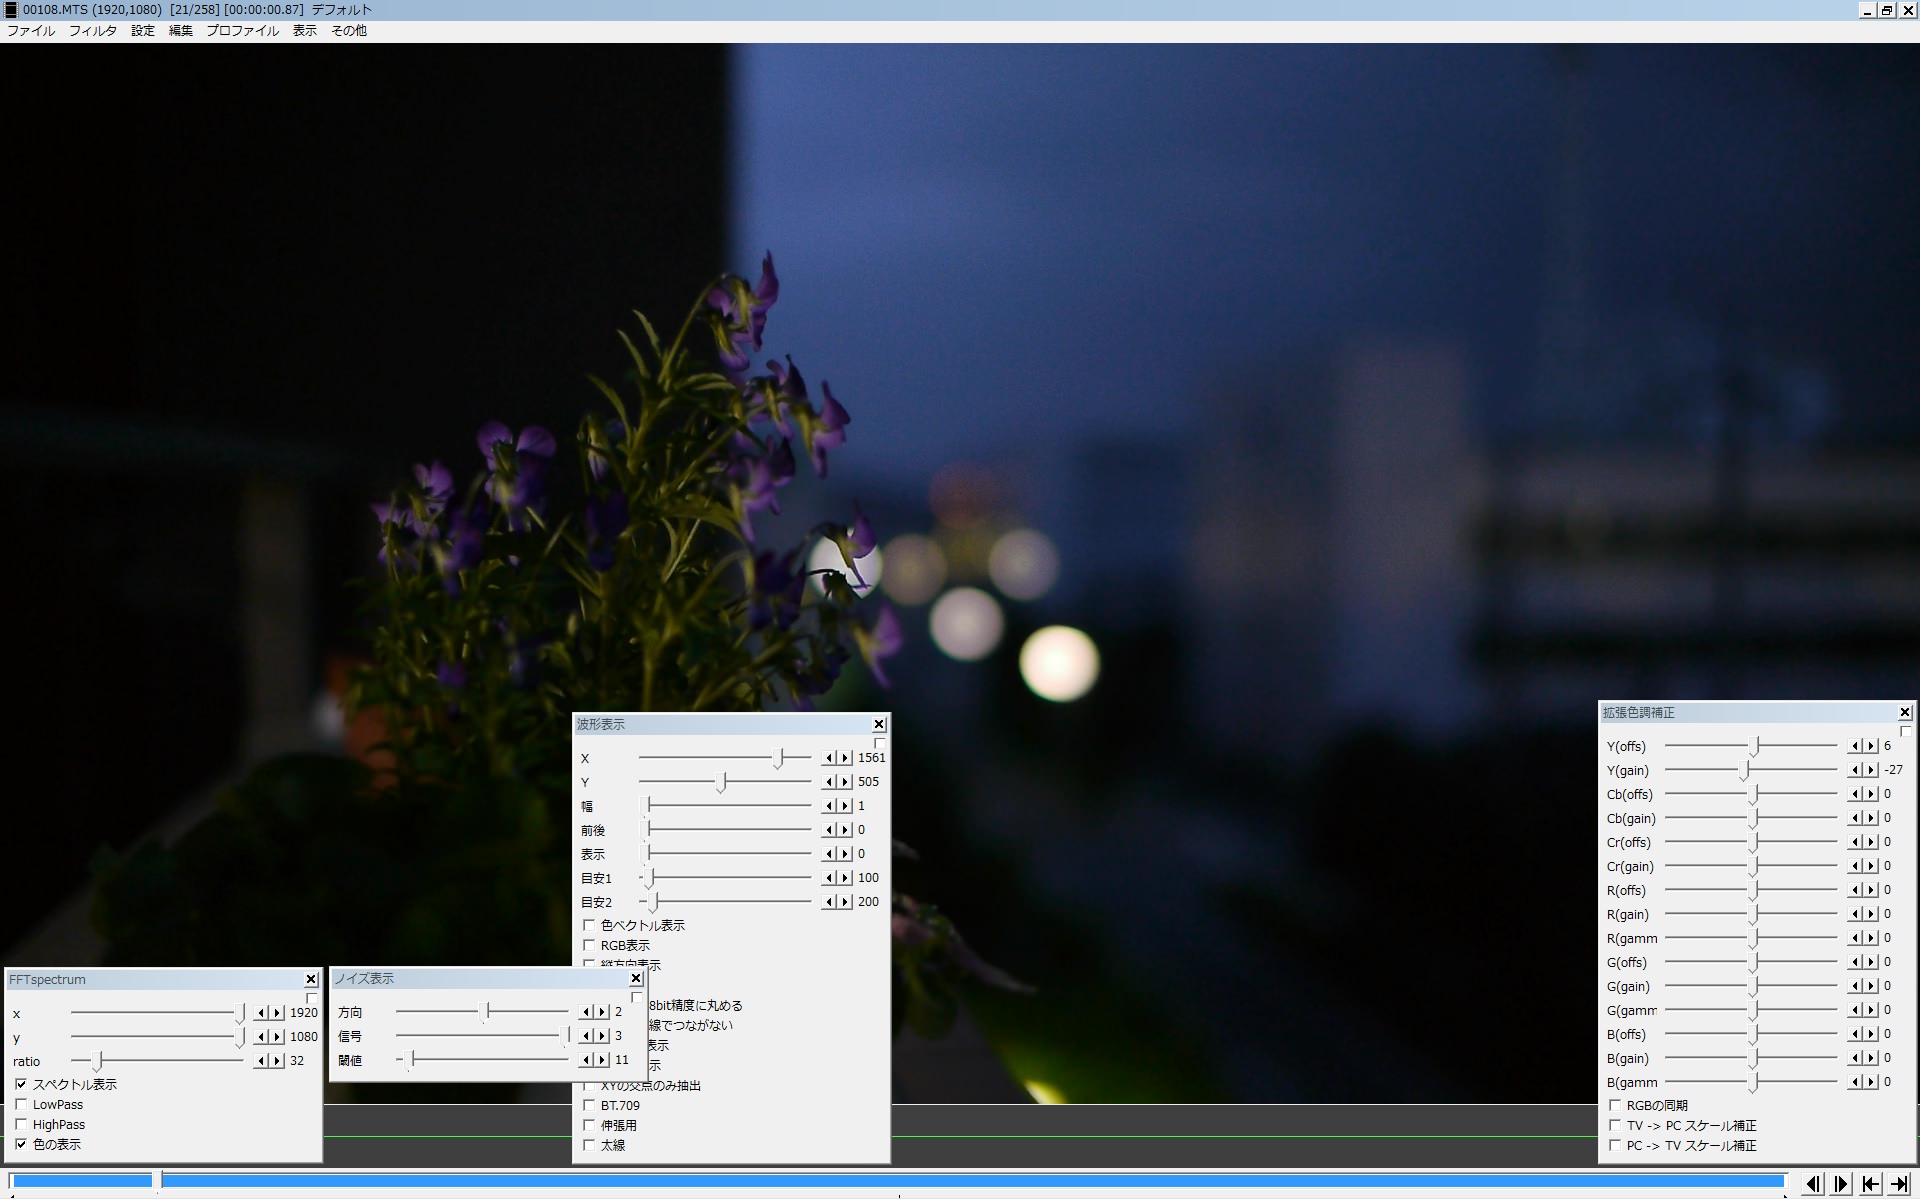Set selection end with the right-bar arrow button

pyautogui.click(x=1899, y=1184)
